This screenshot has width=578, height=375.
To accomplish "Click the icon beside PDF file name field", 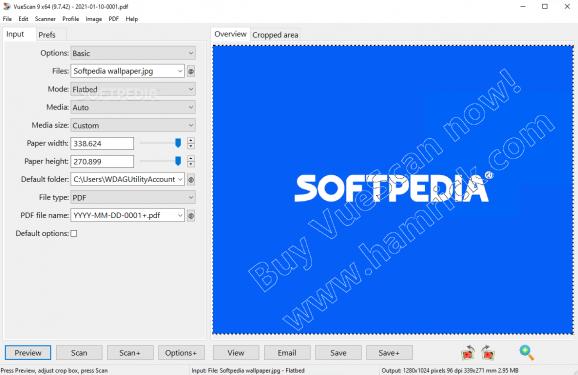I will 191,216.
